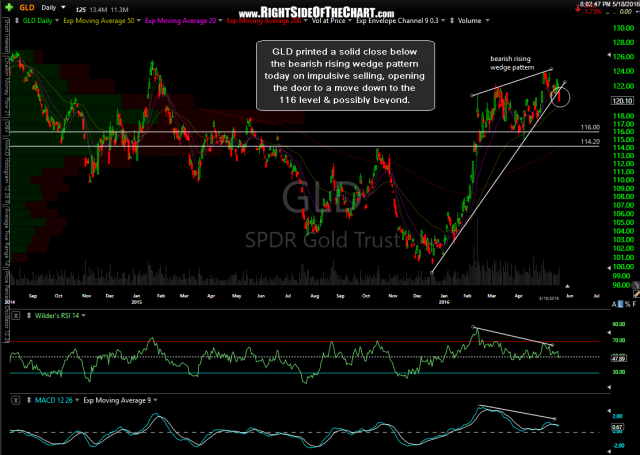Expand Exp Moving Average 50 dropdown
The height and width of the screenshot is (455, 640).
click(139, 20)
